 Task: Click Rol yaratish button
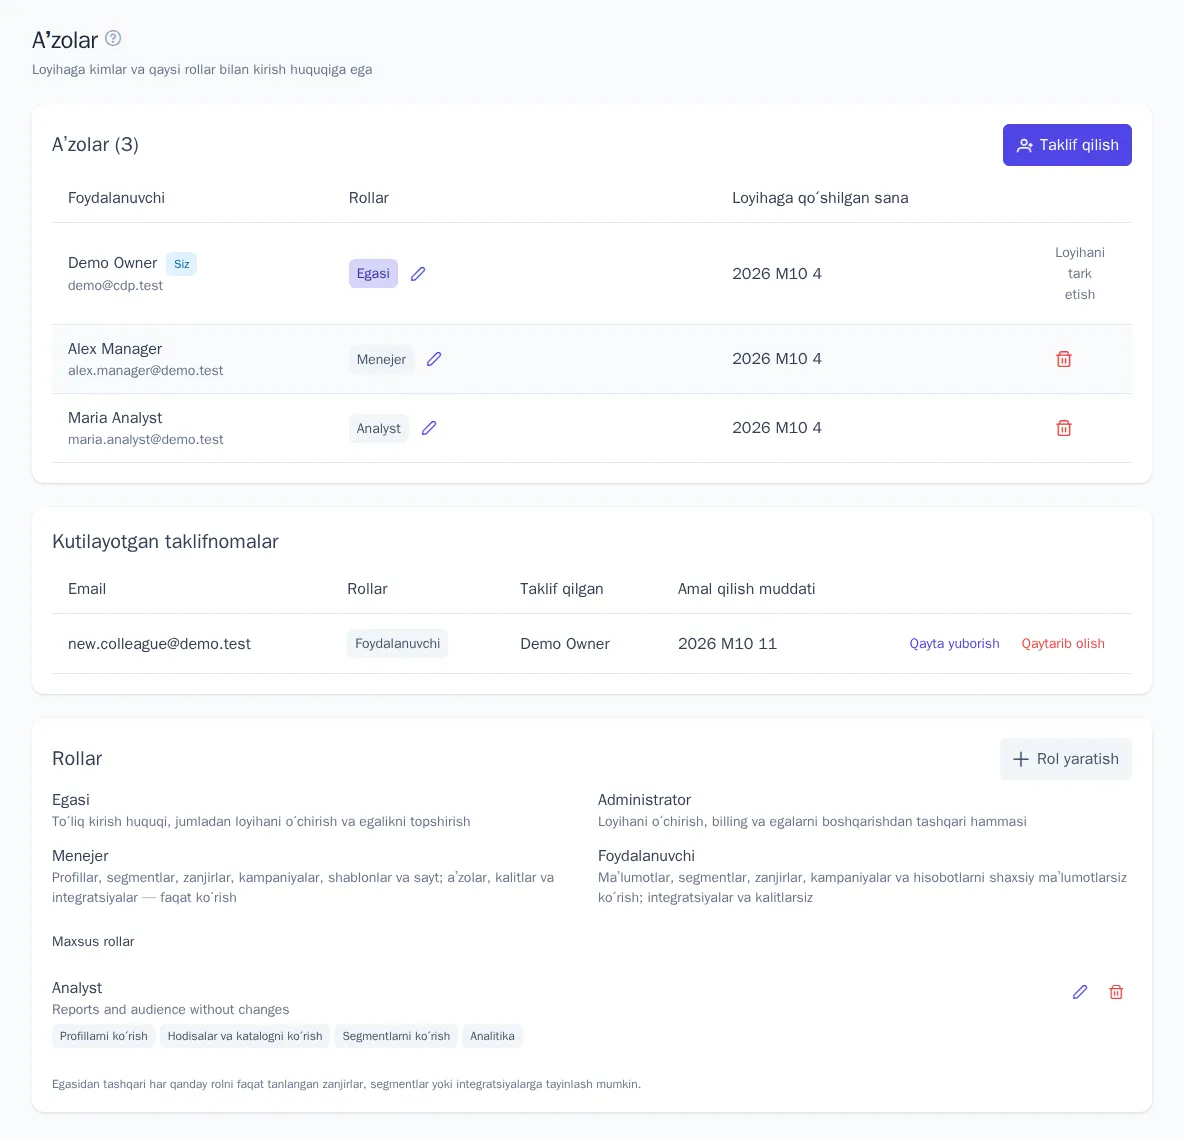click(x=1065, y=759)
